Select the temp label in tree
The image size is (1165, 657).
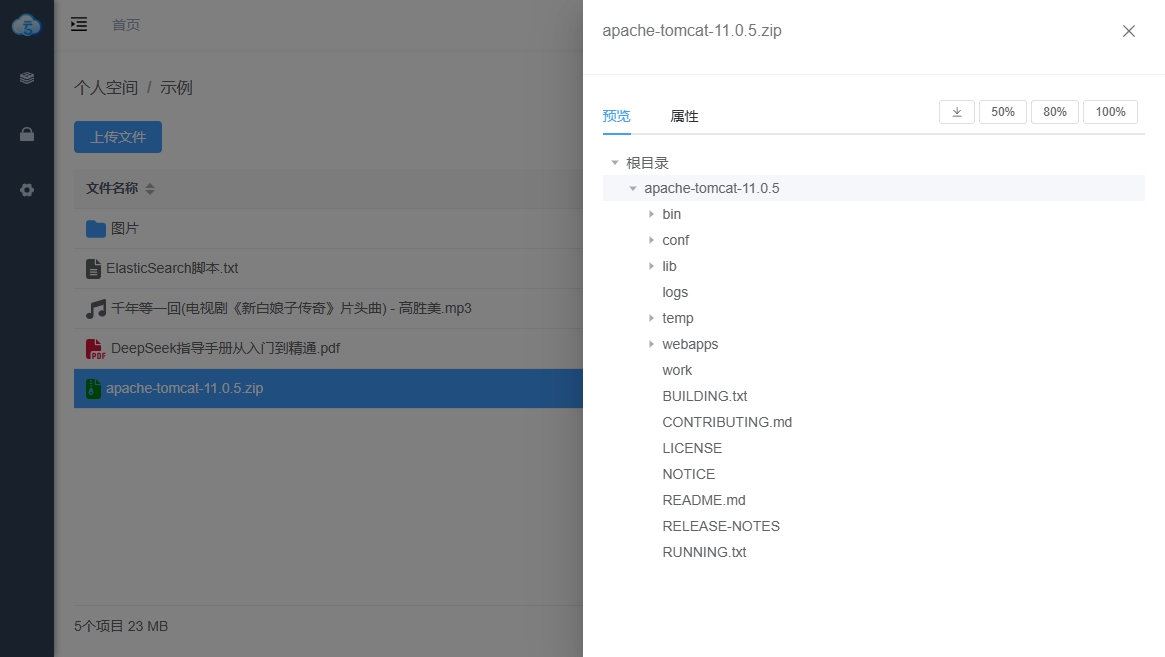[678, 318]
